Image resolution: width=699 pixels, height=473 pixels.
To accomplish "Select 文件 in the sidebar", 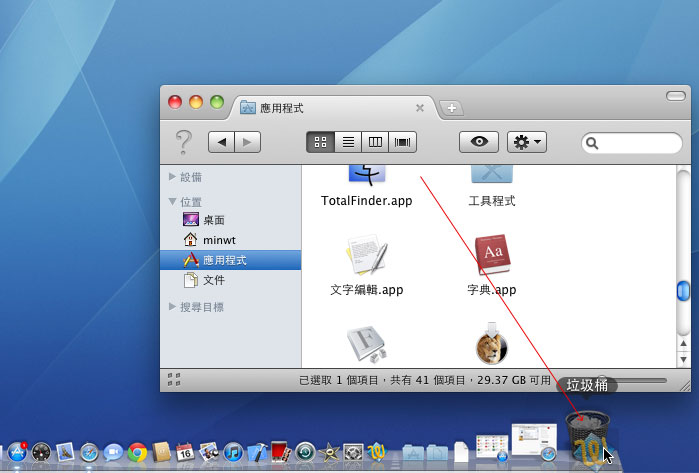I will click(230, 280).
